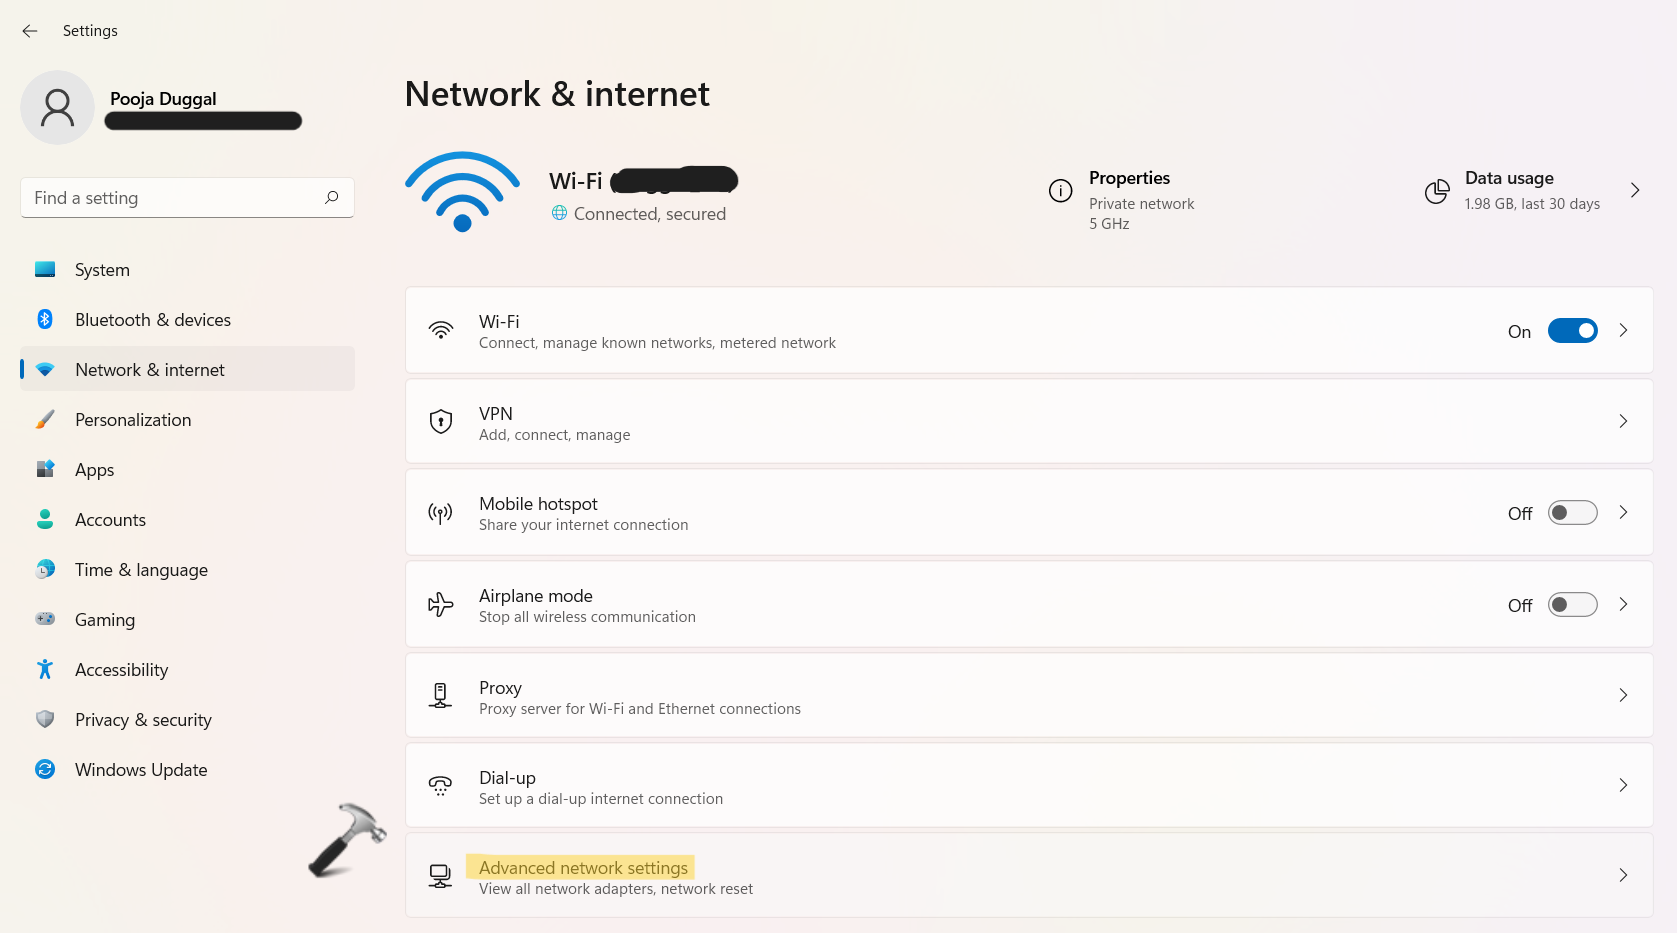Open Windows Update settings
This screenshot has width=1677, height=933.
141,770
